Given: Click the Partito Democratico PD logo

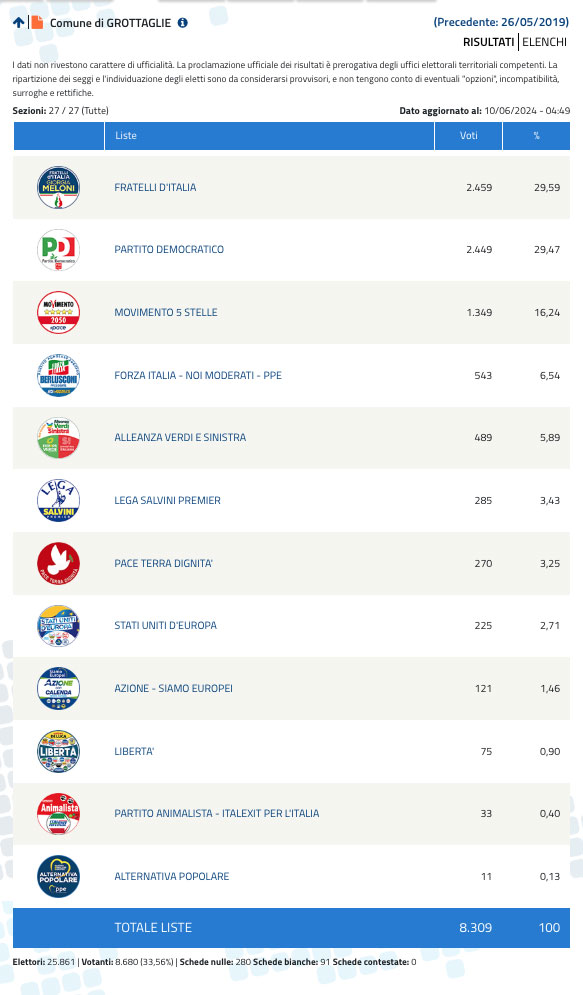Looking at the screenshot, I should point(58,250).
